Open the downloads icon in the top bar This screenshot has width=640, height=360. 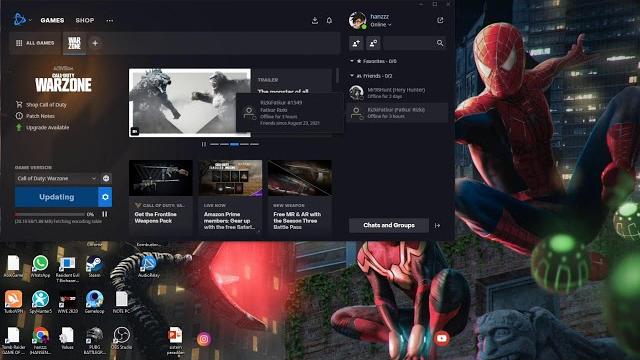pos(315,20)
